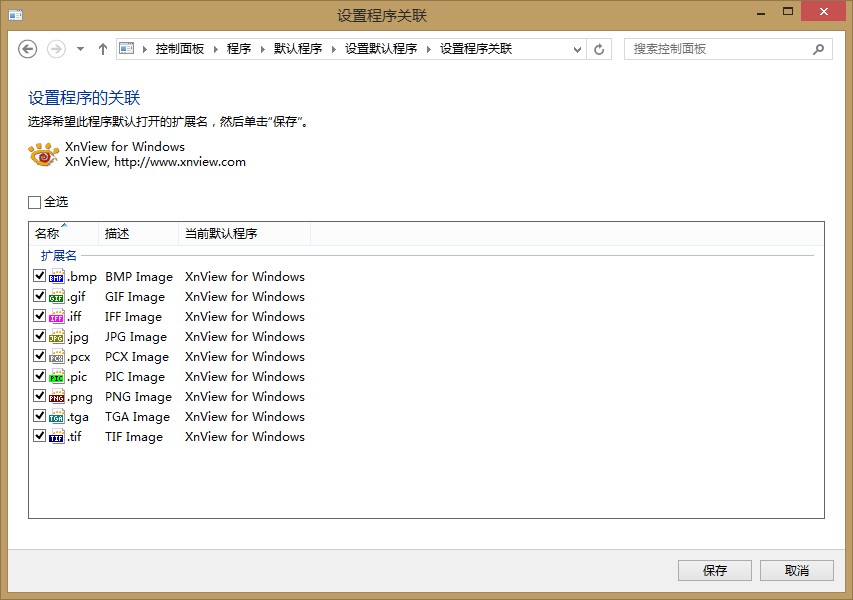Close the 设置程序关联 window
This screenshot has width=853, height=600.
[x=824, y=11]
